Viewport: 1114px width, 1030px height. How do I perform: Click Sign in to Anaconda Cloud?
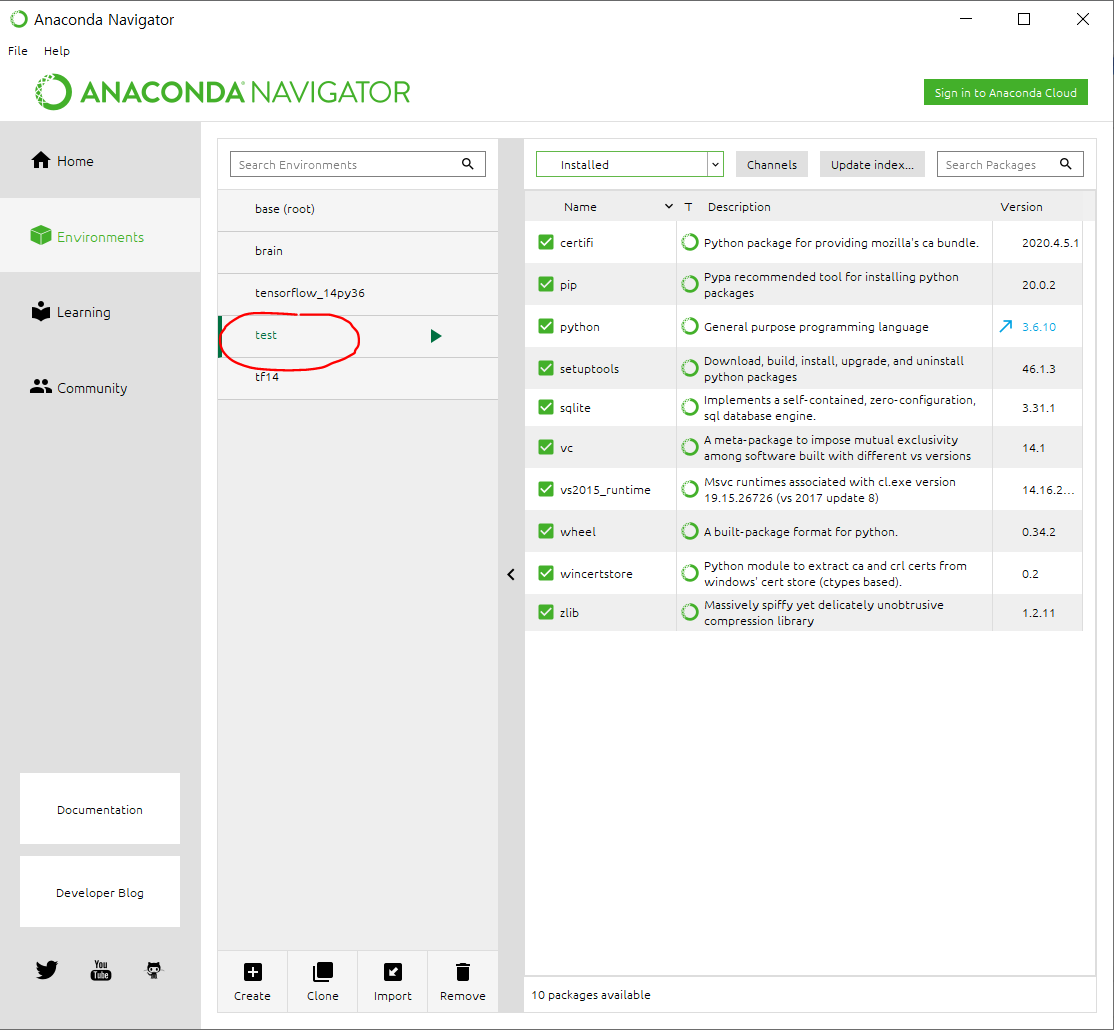click(x=1005, y=92)
